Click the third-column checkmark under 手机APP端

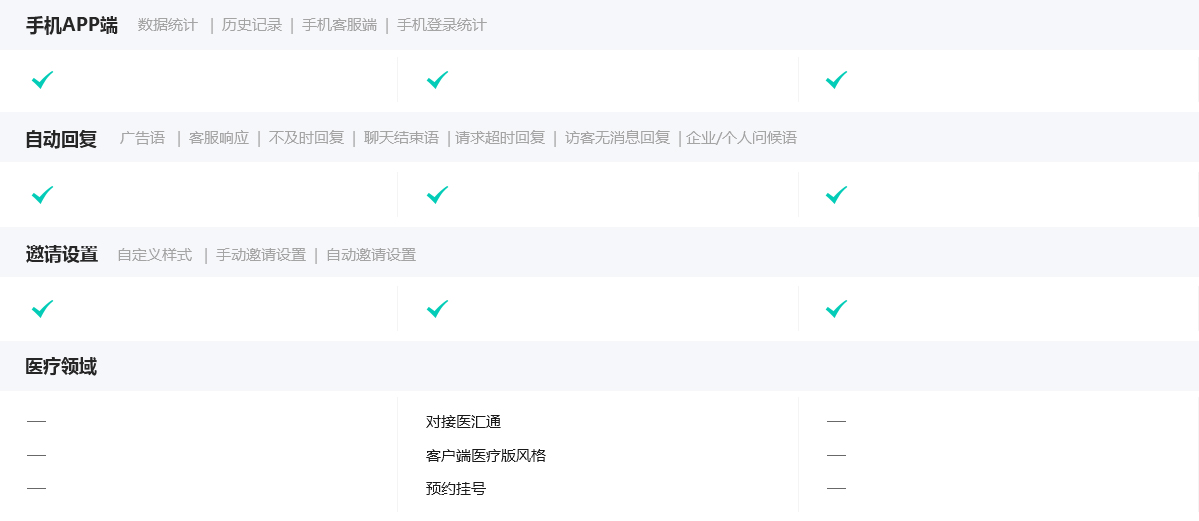pos(836,80)
